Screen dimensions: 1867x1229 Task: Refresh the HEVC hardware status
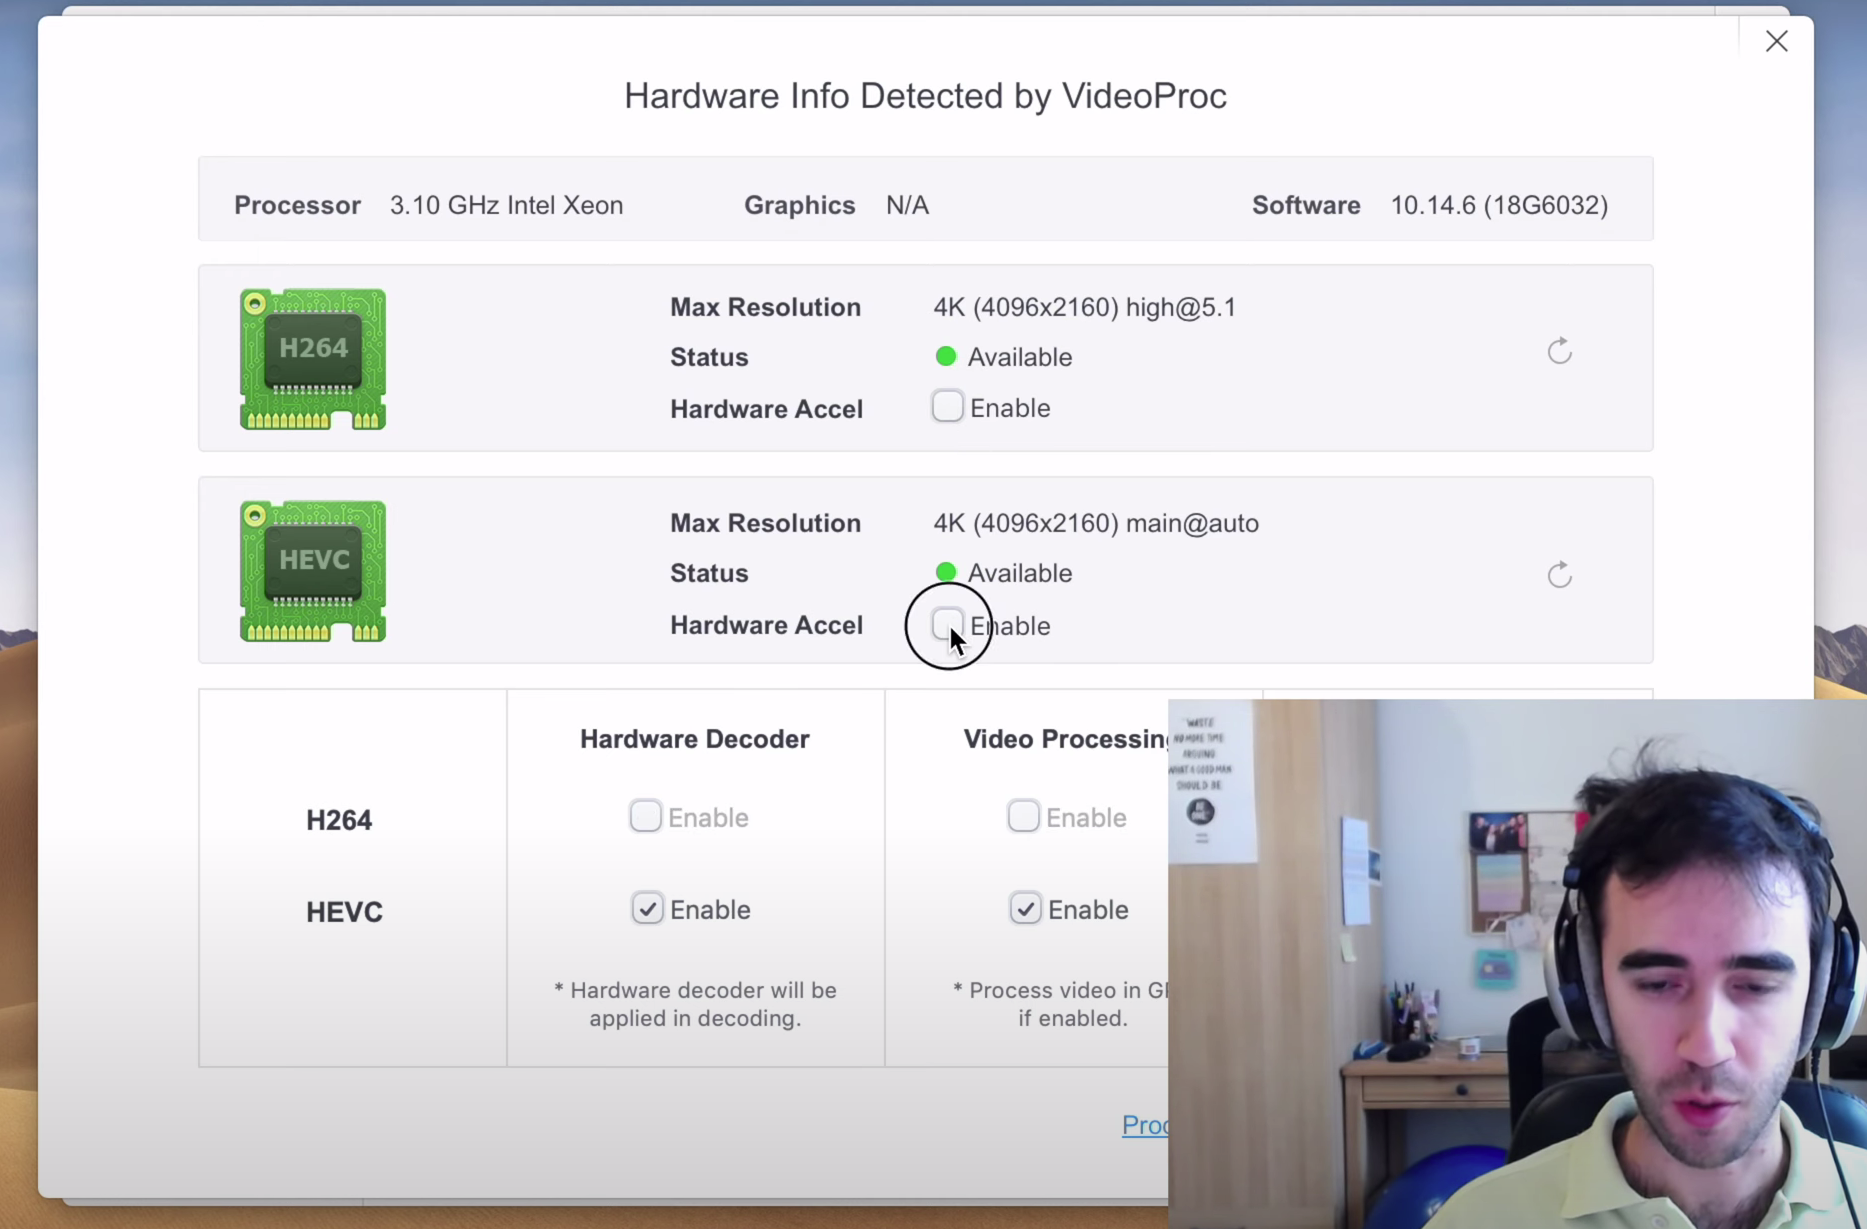pos(1559,575)
